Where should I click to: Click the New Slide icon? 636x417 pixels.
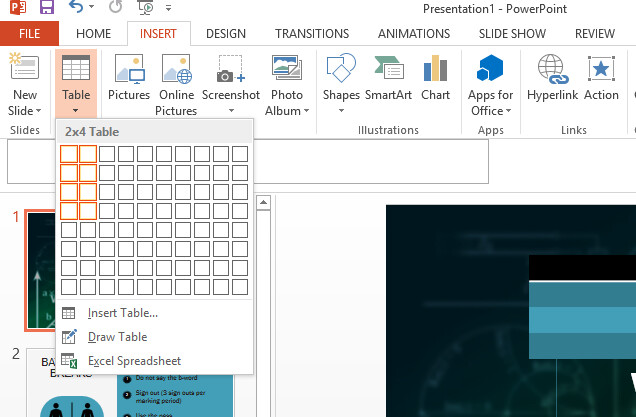[24, 67]
